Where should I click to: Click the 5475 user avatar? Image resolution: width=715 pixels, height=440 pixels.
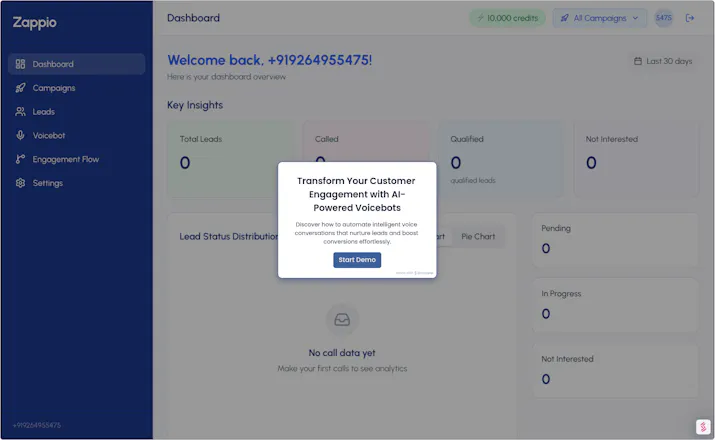click(x=663, y=18)
